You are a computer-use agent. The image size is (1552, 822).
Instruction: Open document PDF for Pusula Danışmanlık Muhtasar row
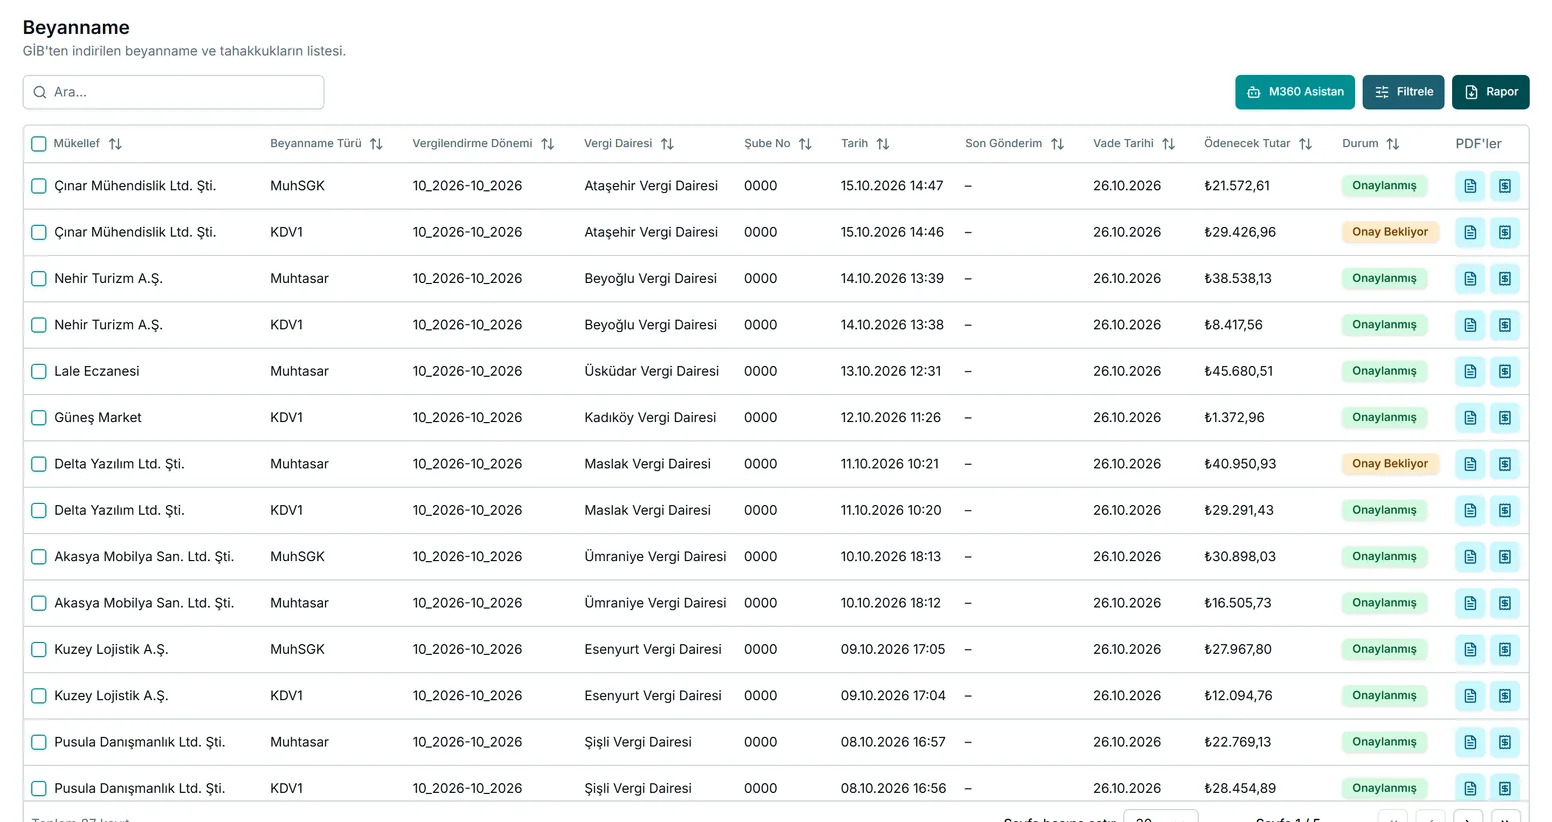click(x=1470, y=742)
